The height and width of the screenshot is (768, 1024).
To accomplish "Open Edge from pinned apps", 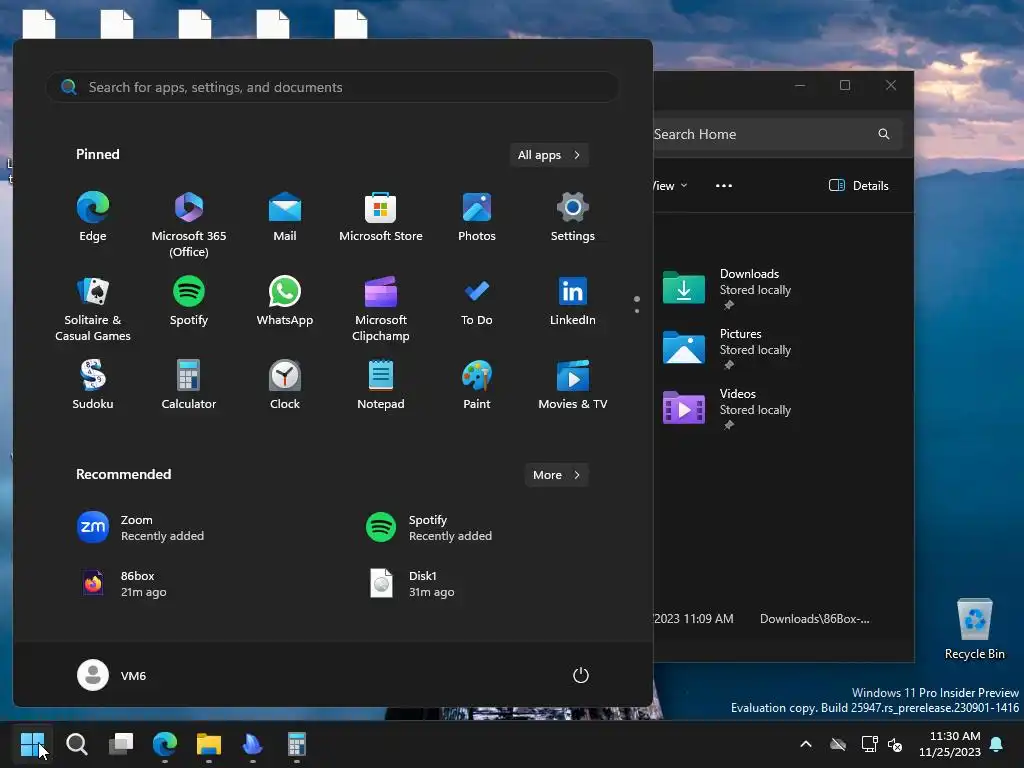I will pos(93,217).
